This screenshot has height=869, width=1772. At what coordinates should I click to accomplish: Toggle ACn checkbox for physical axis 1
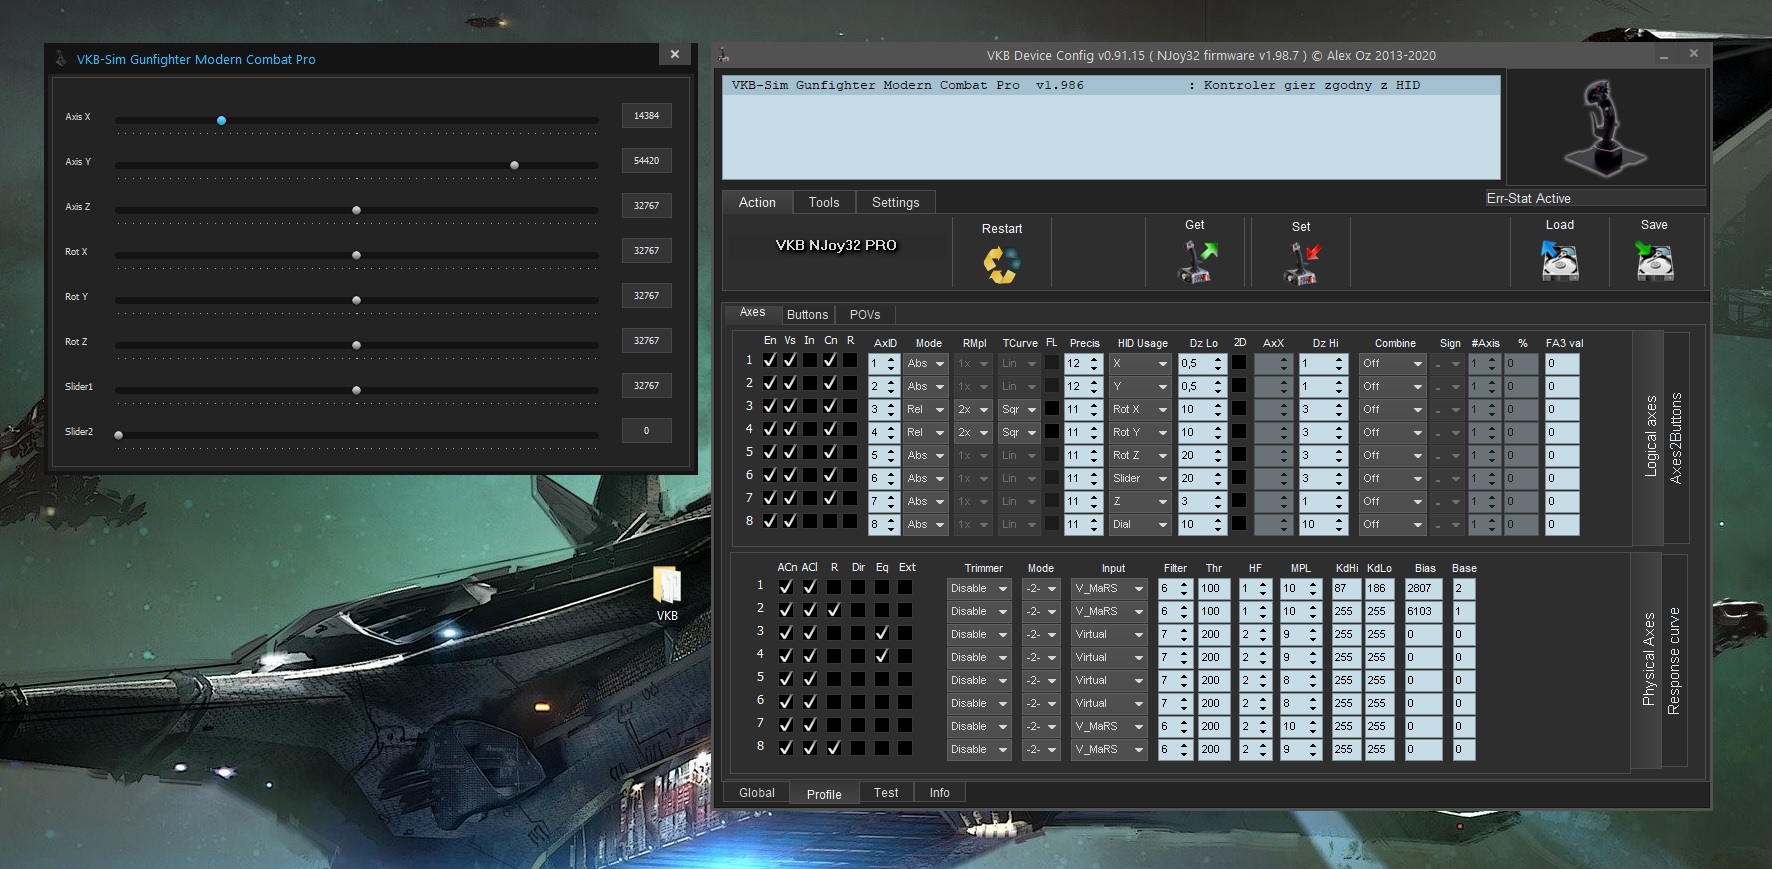pyautogui.click(x=786, y=587)
